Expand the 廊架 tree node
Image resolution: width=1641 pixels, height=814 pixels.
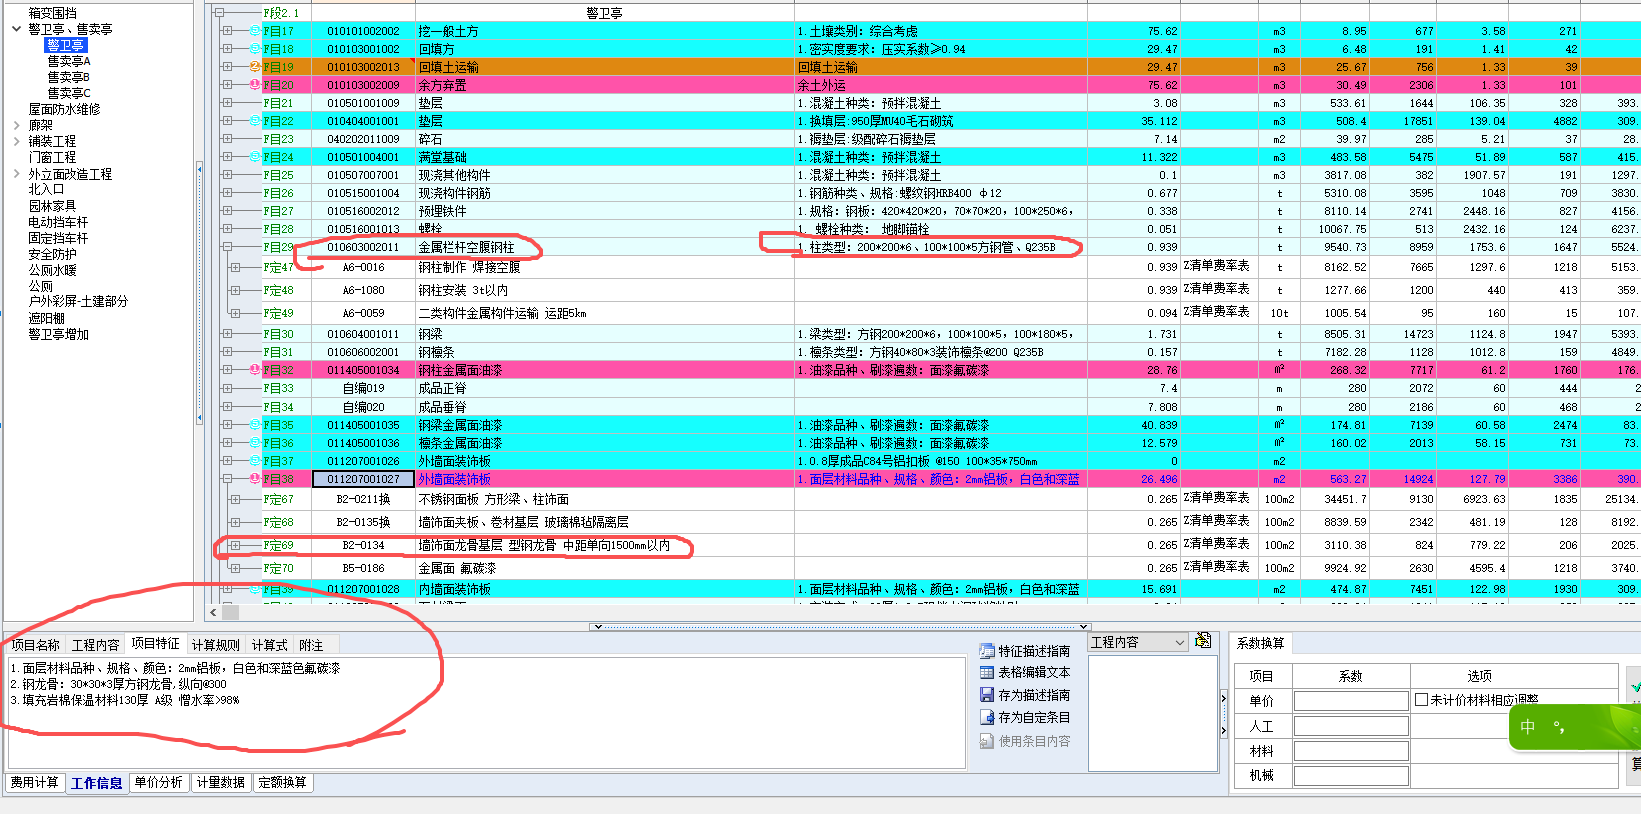click(16, 126)
